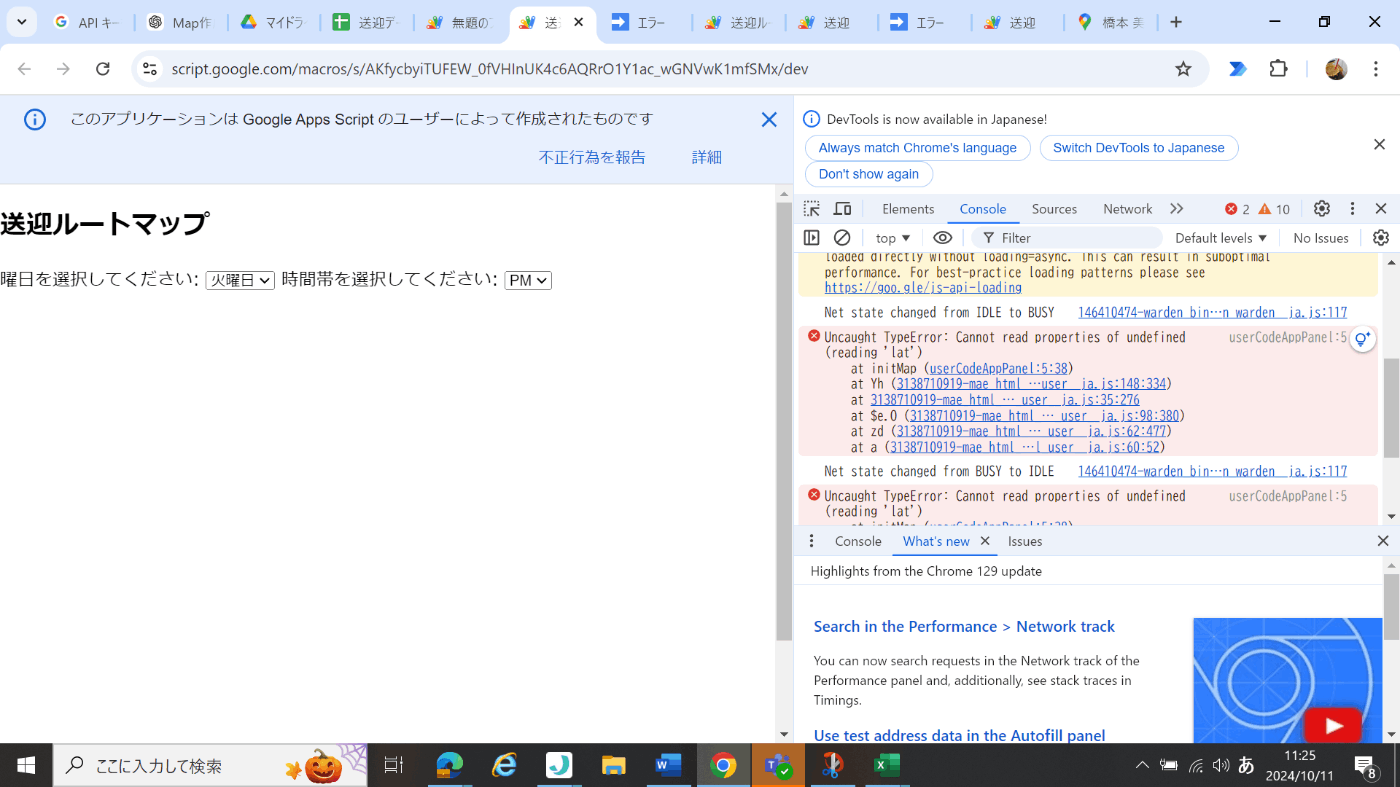Click the No Issues indicator

pyautogui.click(x=1320, y=238)
